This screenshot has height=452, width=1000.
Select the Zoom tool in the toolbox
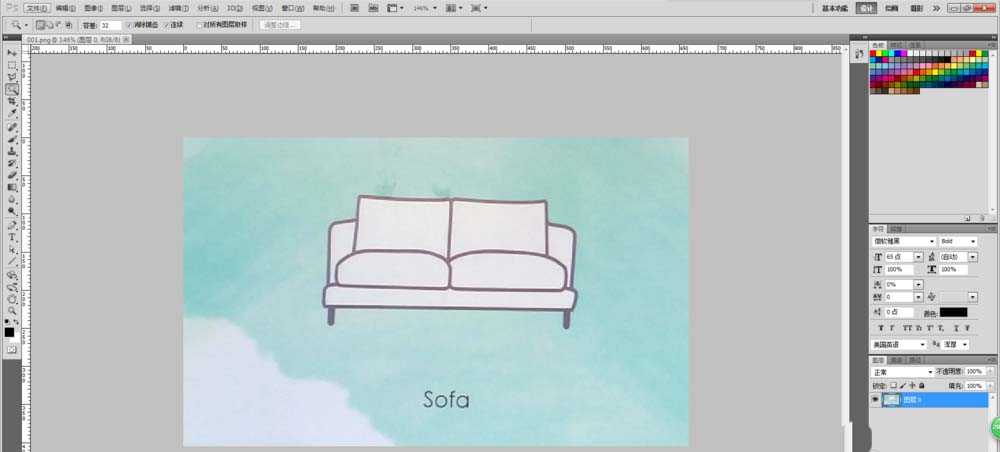(12, 311)
